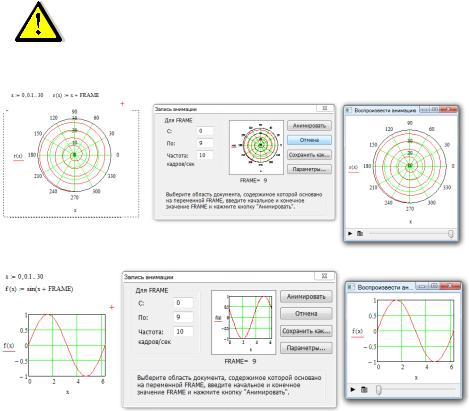The image size is (469, 411).
Task: Click the yellow warning triangle icon
Action: (39, 22)
